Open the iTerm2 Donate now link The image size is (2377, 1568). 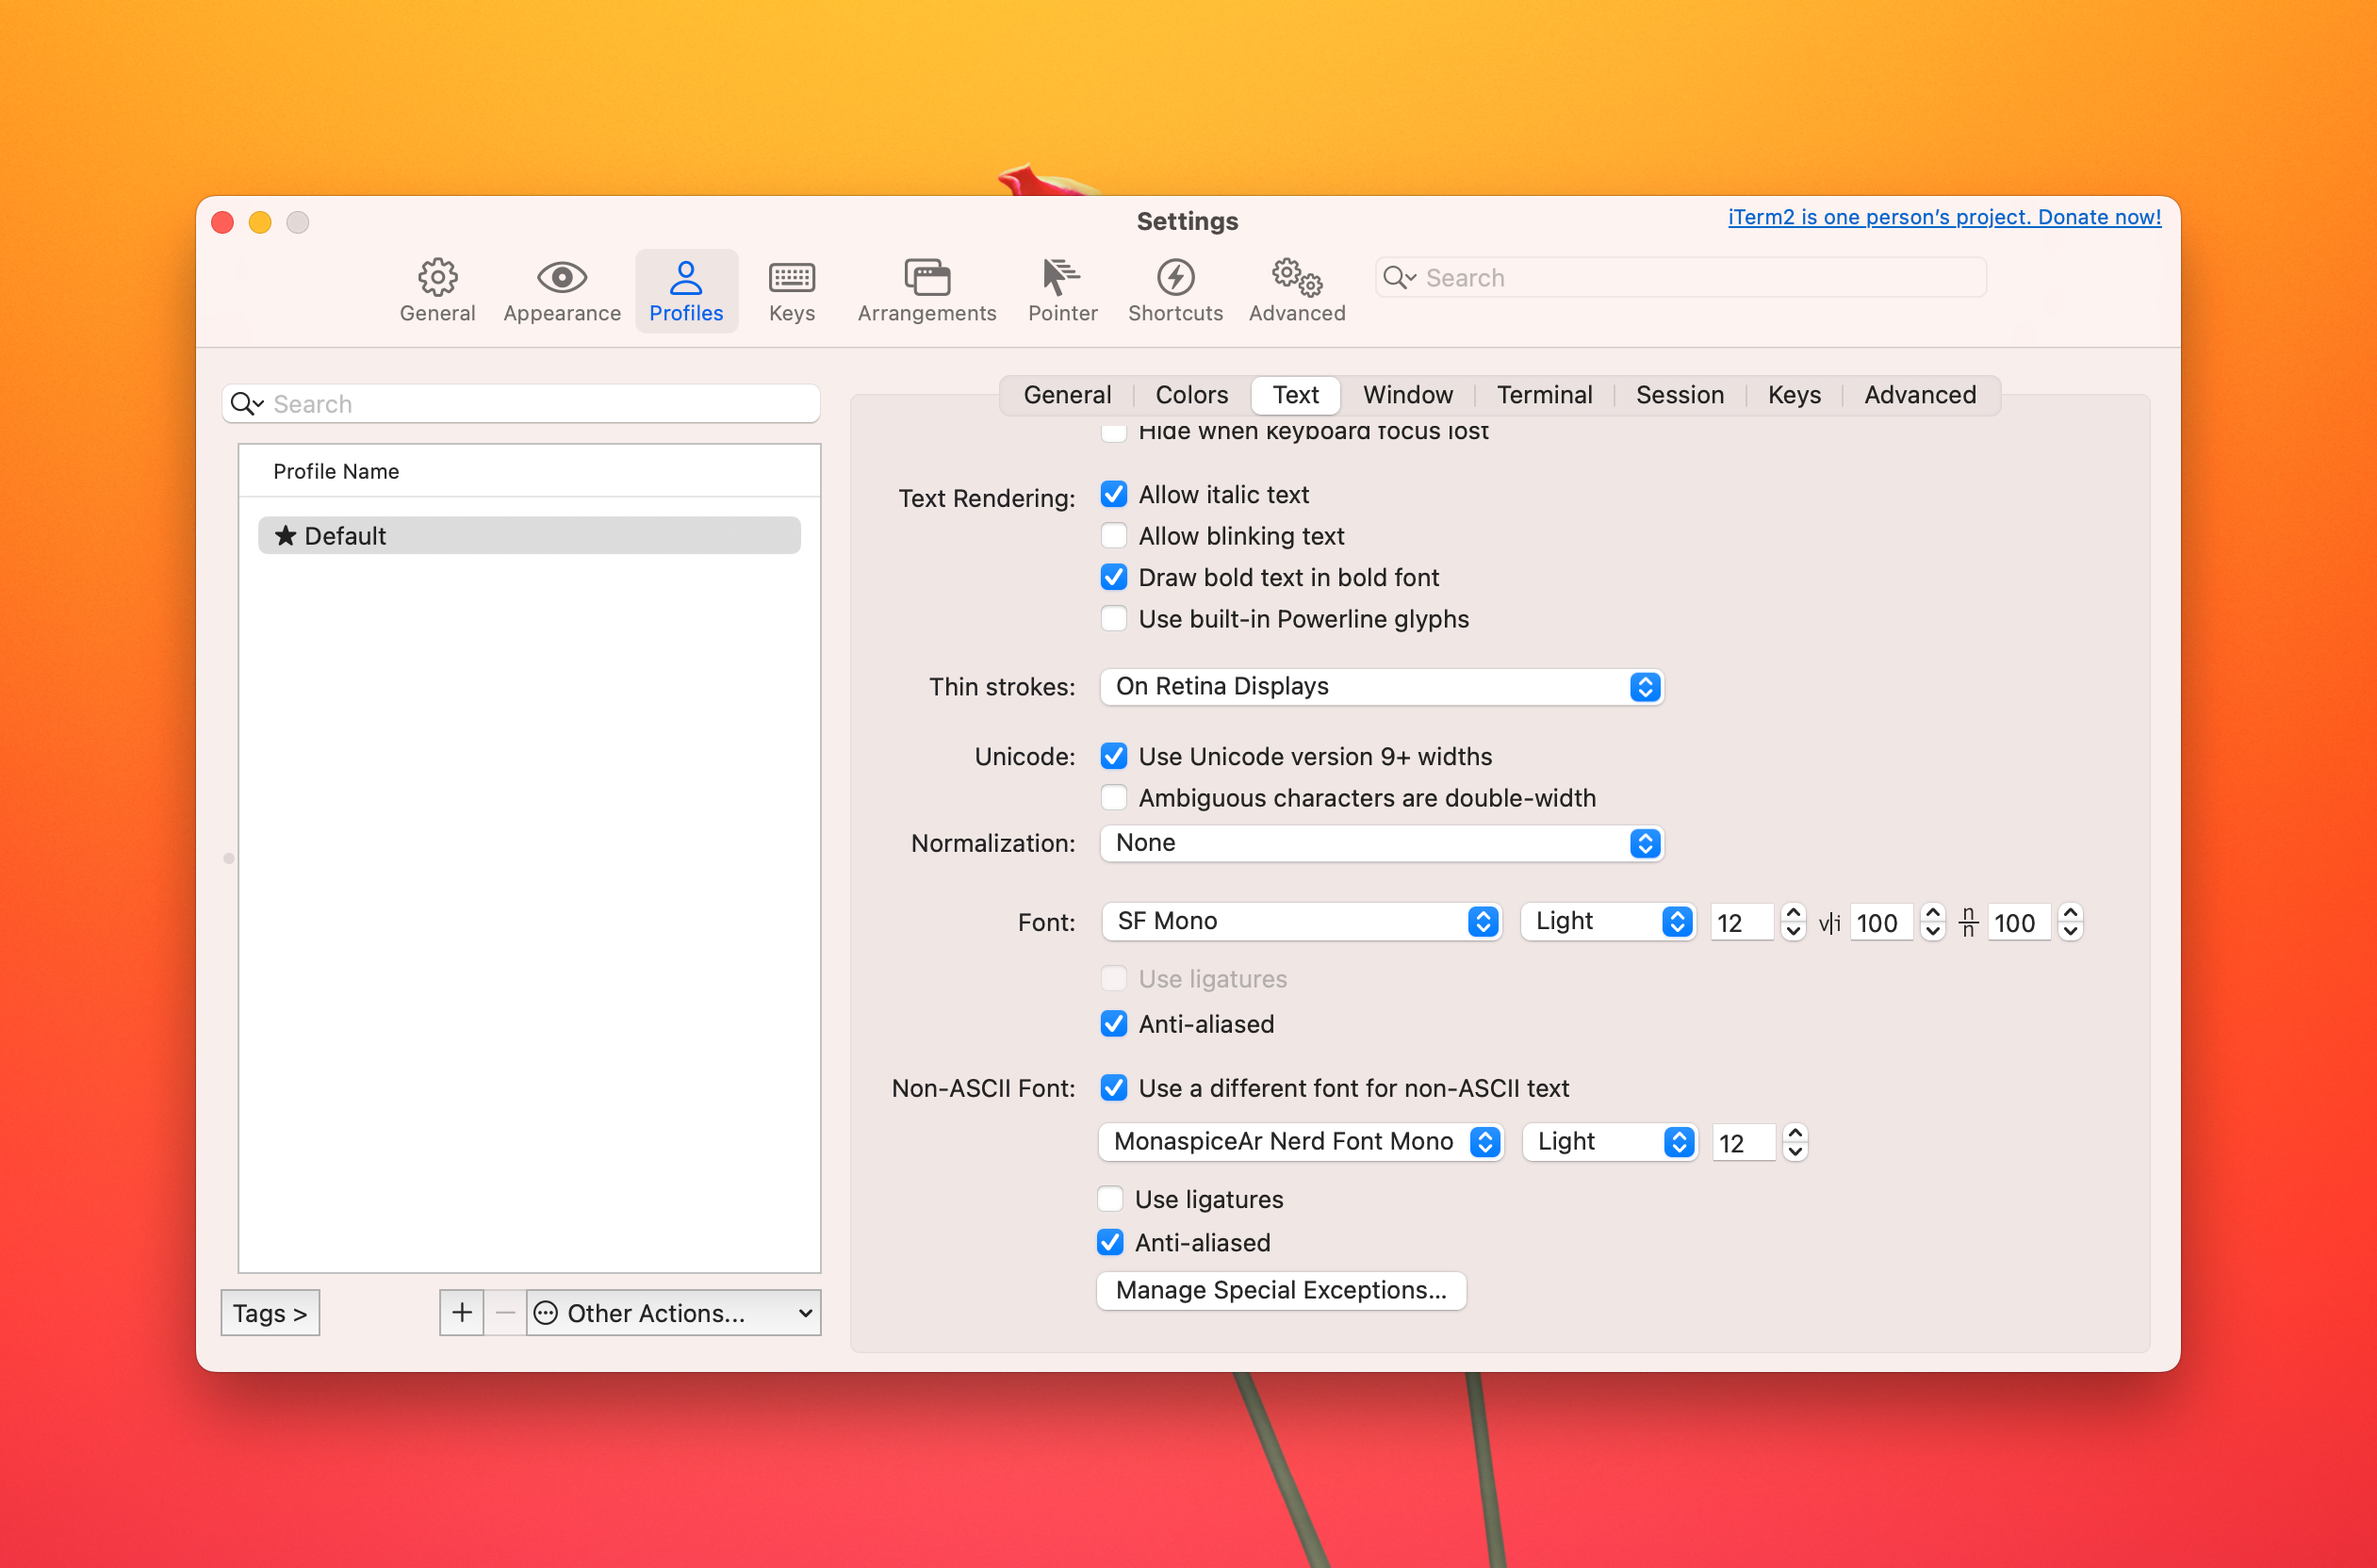[x=1944, y=217]
